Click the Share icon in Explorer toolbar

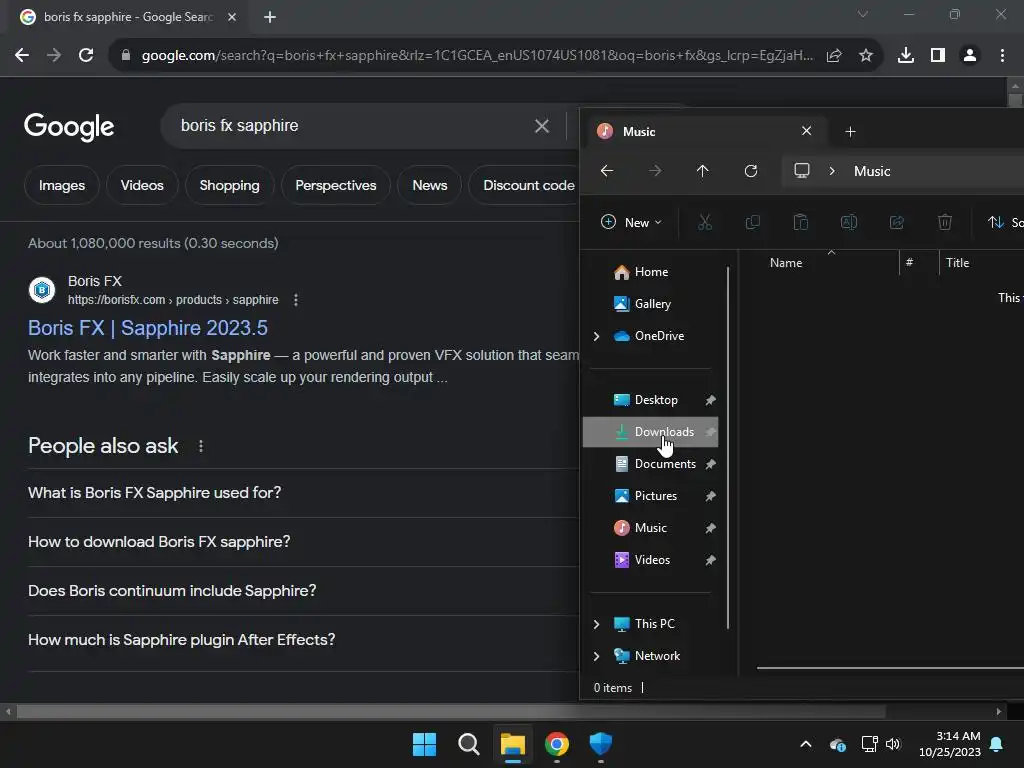pos(897,223)
